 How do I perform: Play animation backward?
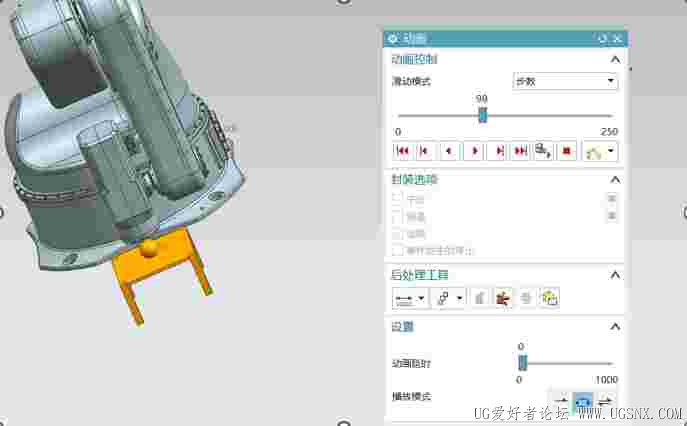click(449, 151)
